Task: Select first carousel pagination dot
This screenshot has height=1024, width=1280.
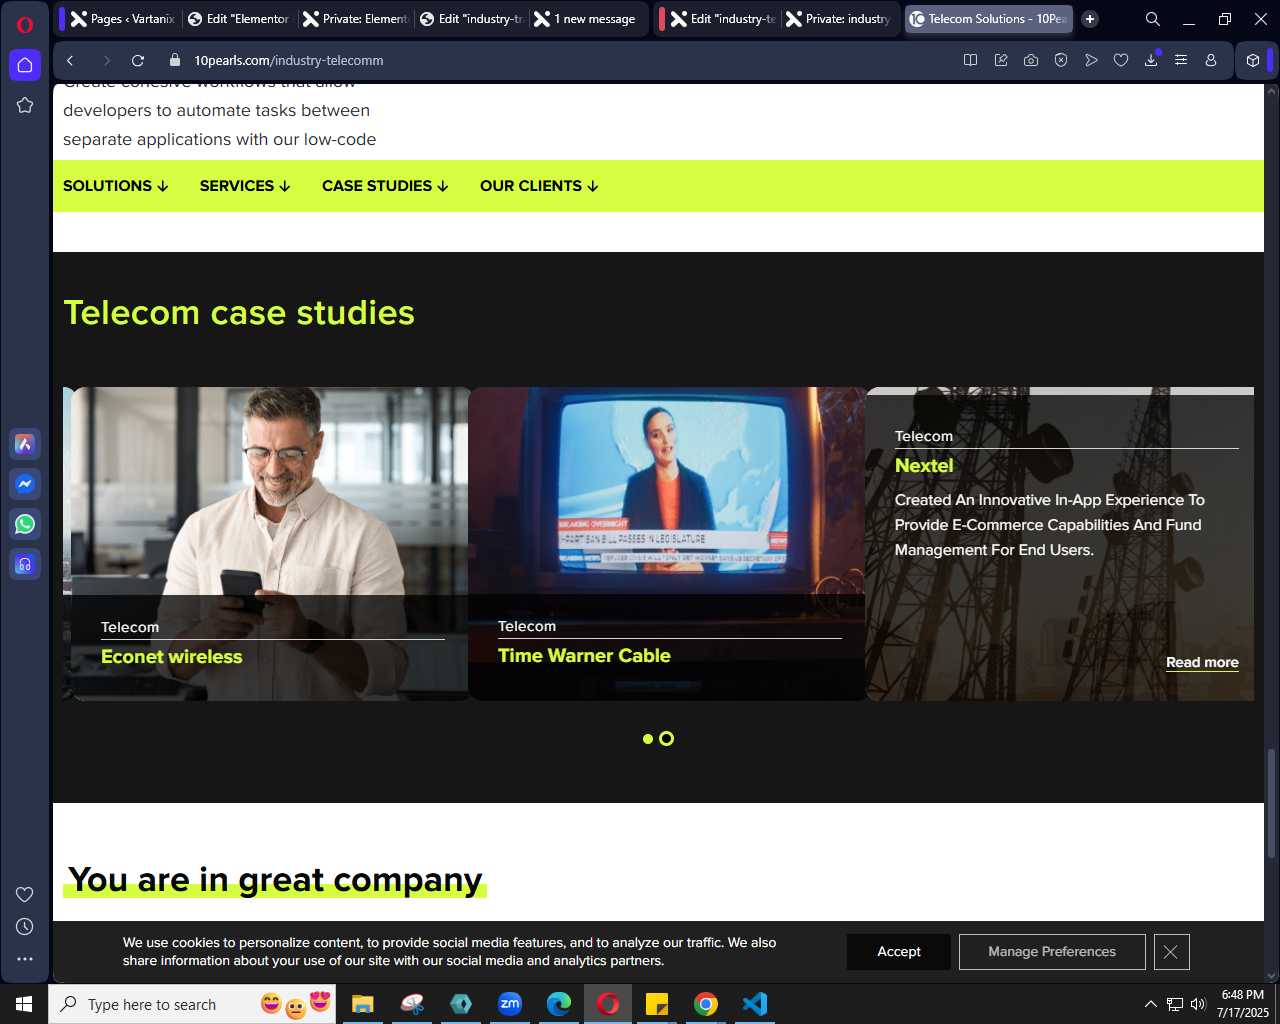Action: 648,739
